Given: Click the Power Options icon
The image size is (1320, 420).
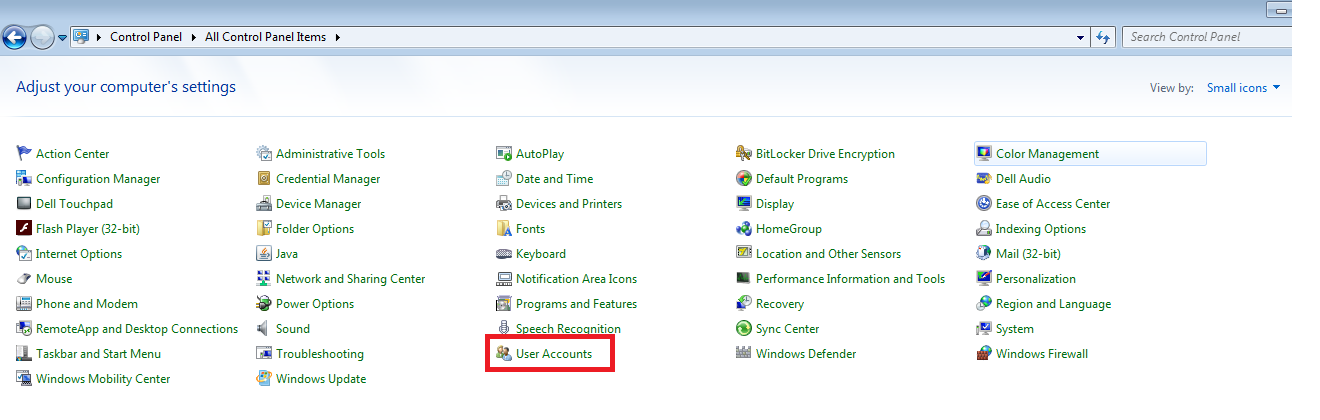Looking at the screenshot, I should pos(264,303).
